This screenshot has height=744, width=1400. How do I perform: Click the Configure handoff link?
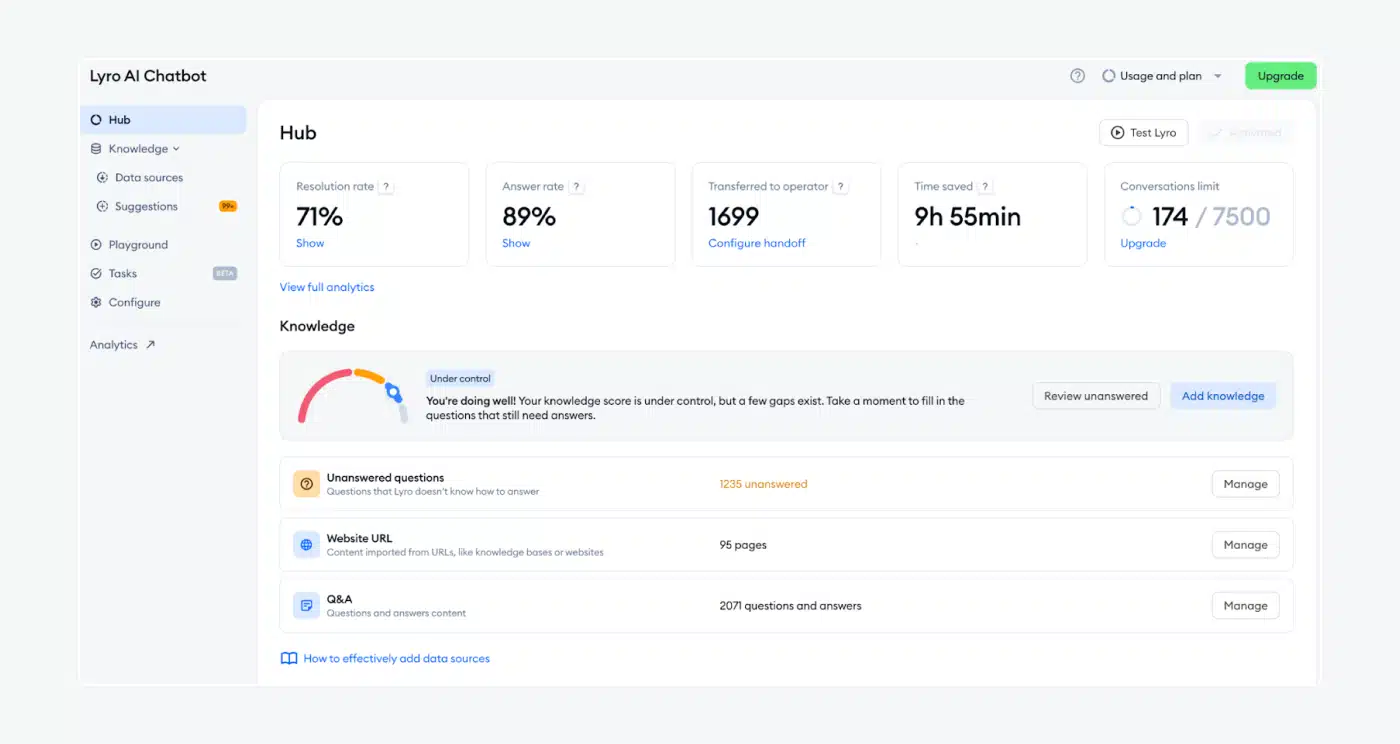(757, 243)
